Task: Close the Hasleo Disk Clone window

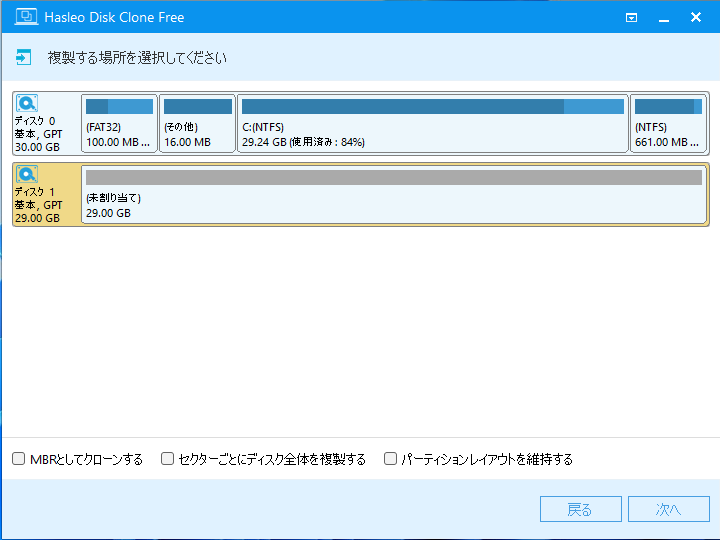Action: (696, 17)
